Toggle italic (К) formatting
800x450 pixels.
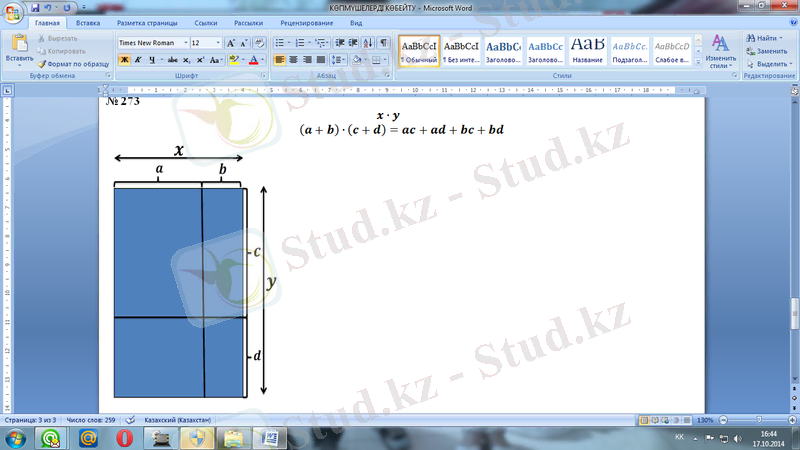pos(139,60)
